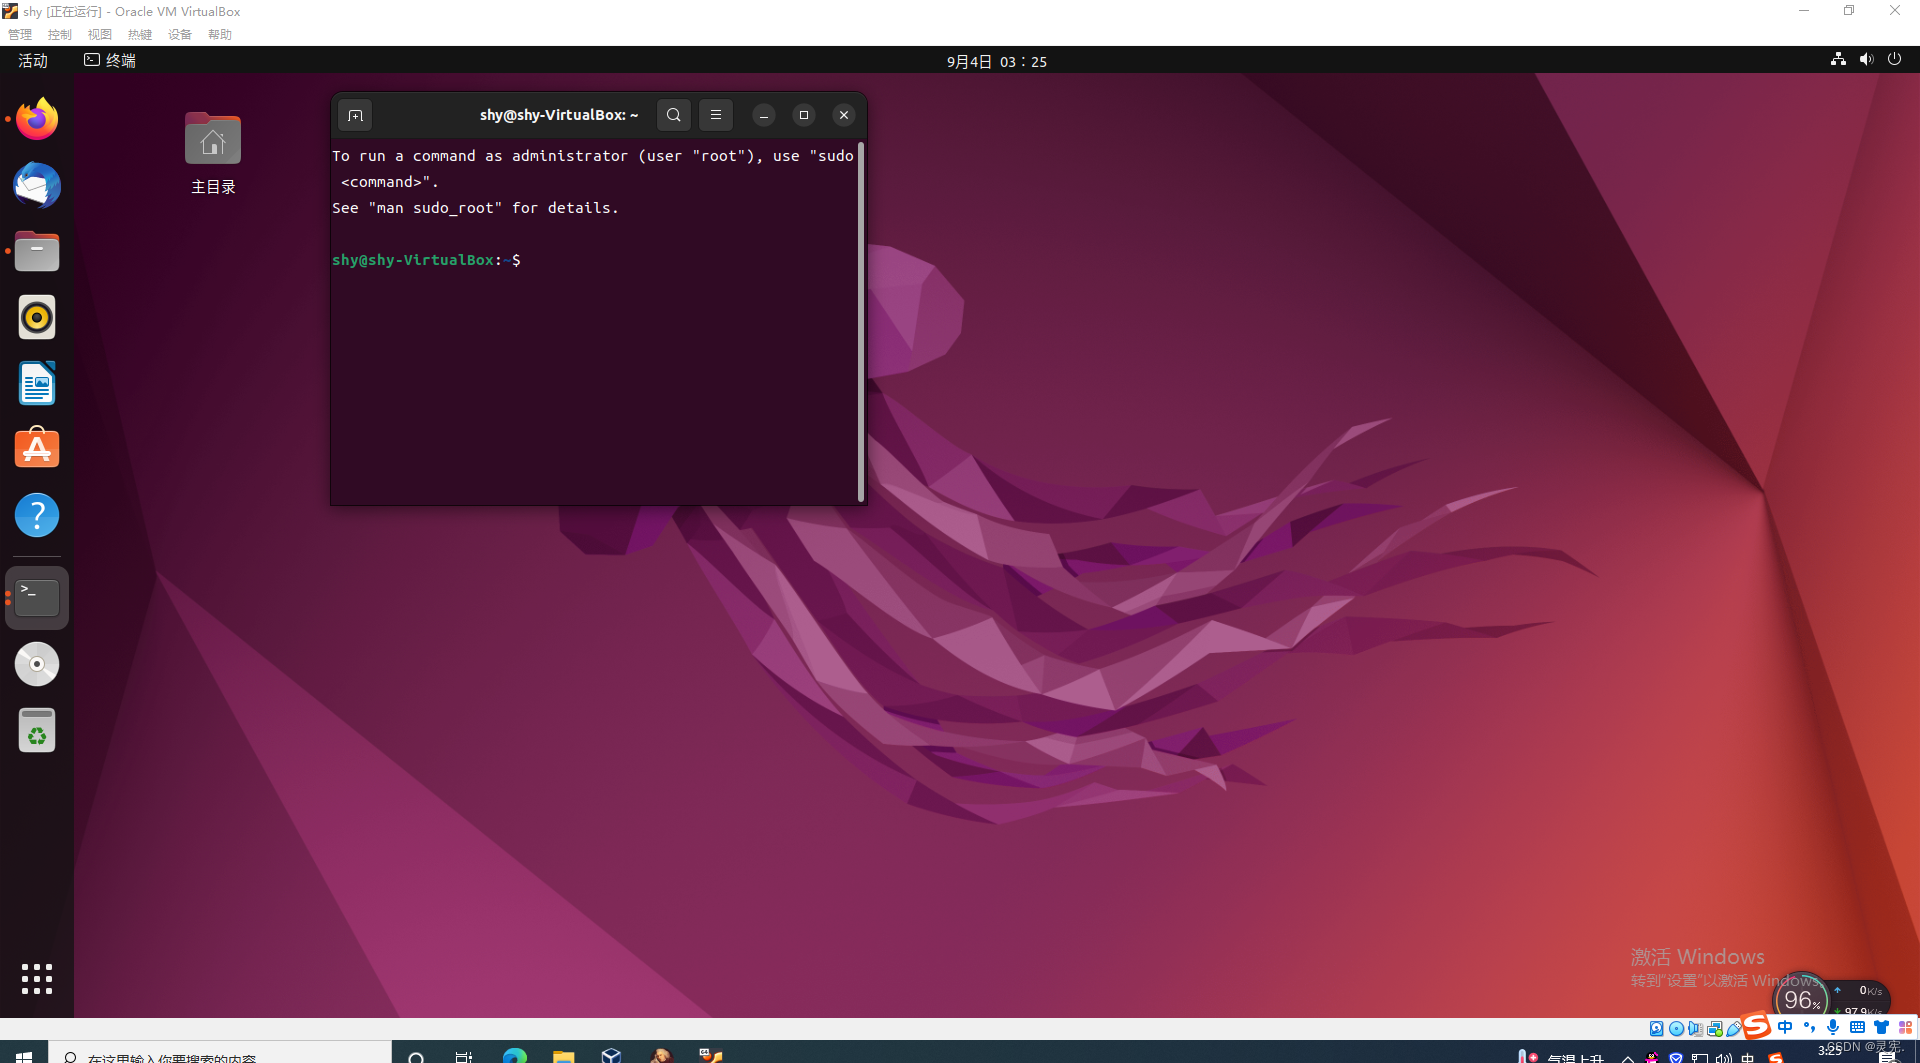
Task: Open the Files manager in the dock
Action: pyautogui.click(x=37, y=251)
